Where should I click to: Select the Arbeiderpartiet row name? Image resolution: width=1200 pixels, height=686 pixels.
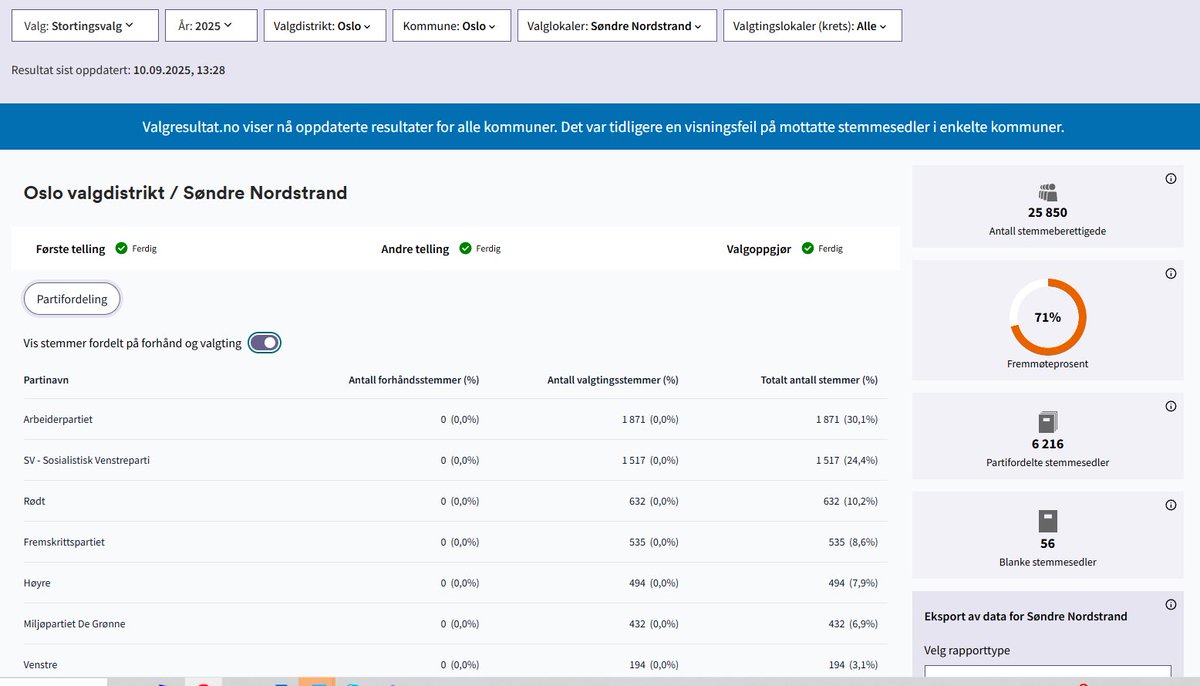(58, 419)
